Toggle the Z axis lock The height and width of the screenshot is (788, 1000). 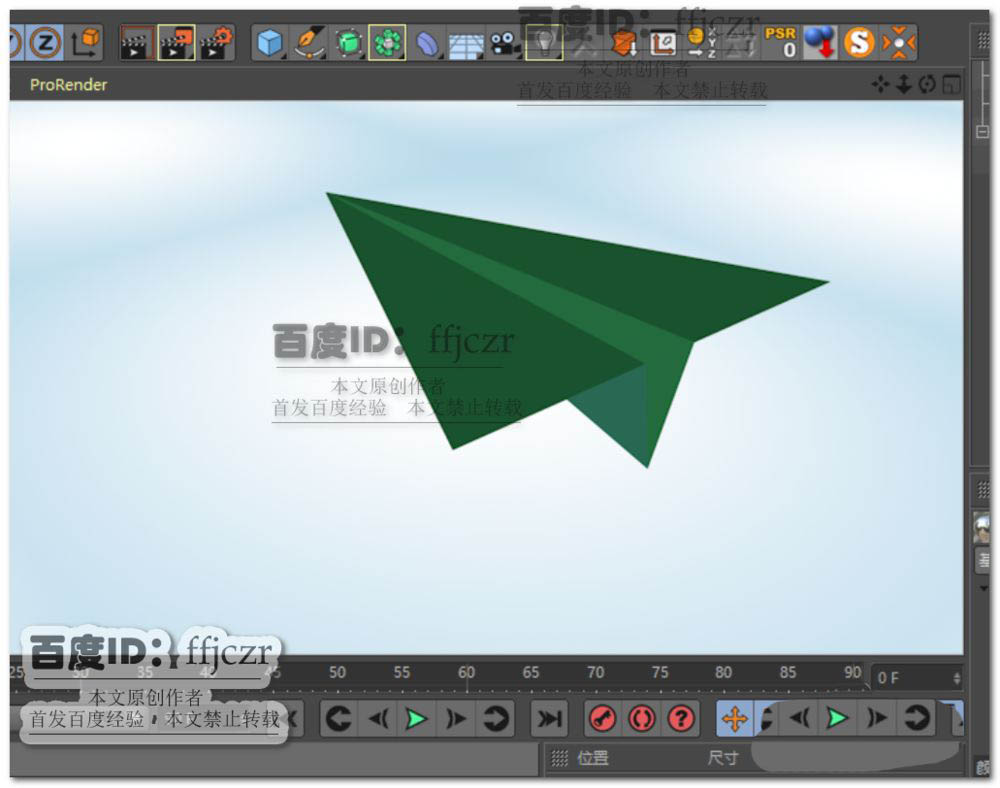[x=45, y=43]
